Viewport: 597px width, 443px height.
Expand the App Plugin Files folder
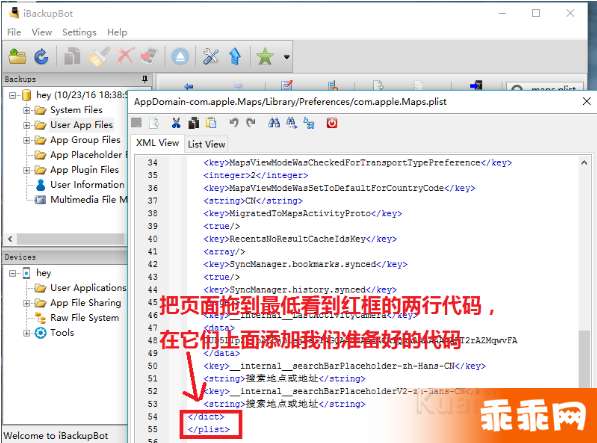(x=26, y=170)
